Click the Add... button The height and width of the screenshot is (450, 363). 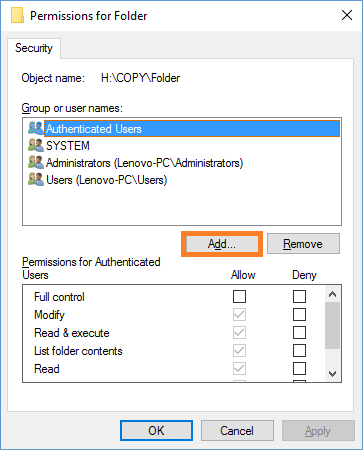pos(222,244)
